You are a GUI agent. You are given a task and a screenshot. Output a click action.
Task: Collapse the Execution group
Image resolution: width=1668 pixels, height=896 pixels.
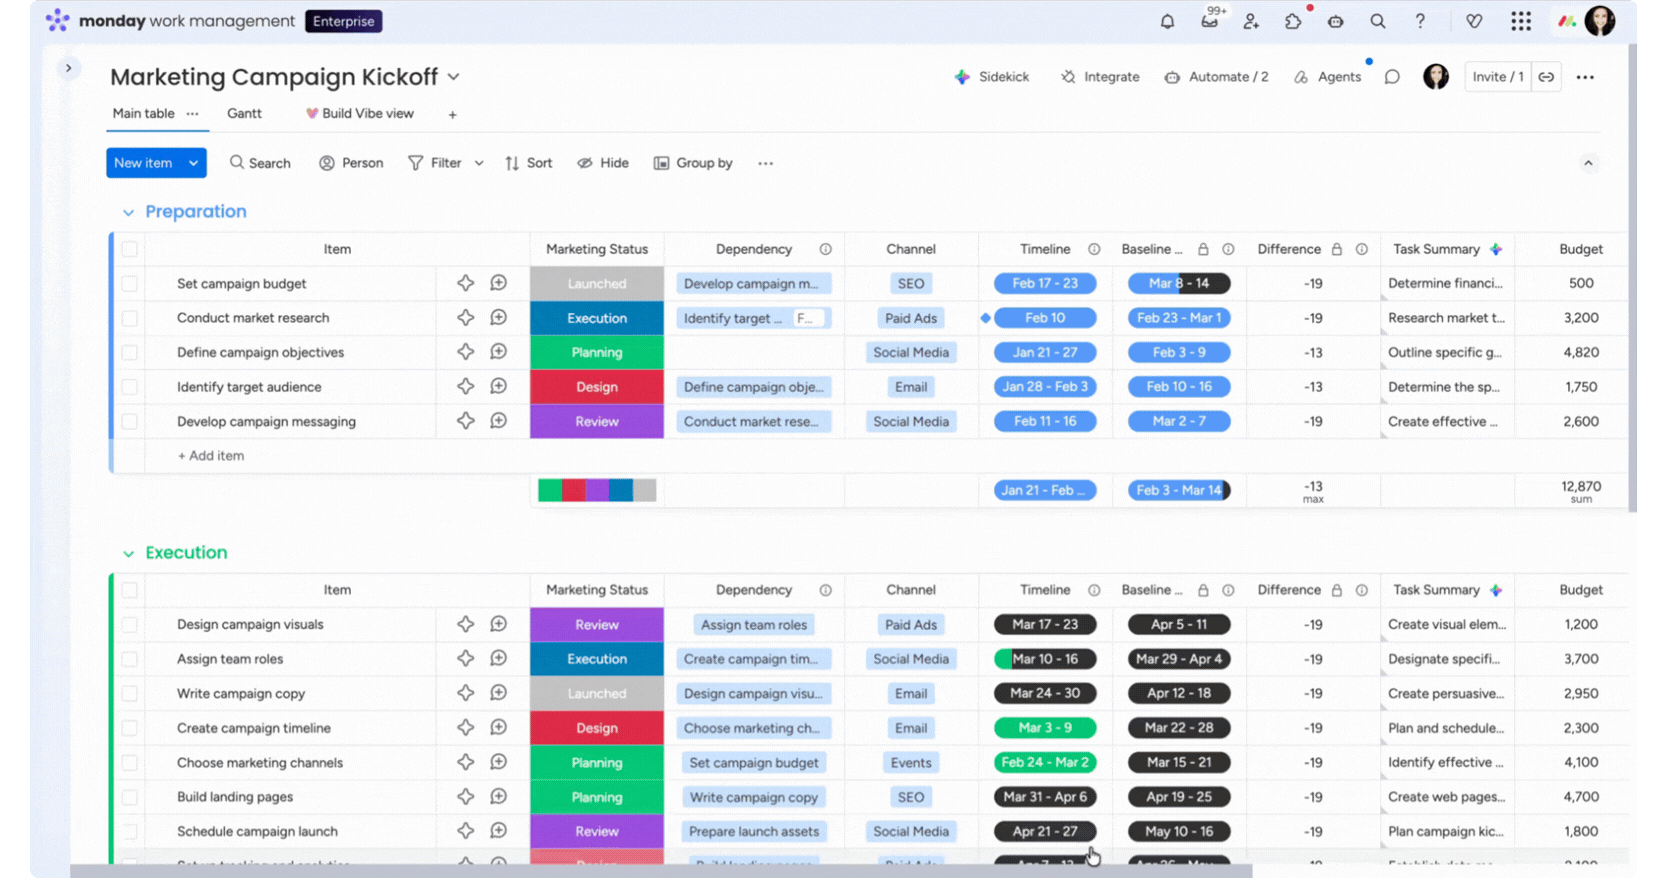click(128, 553)
